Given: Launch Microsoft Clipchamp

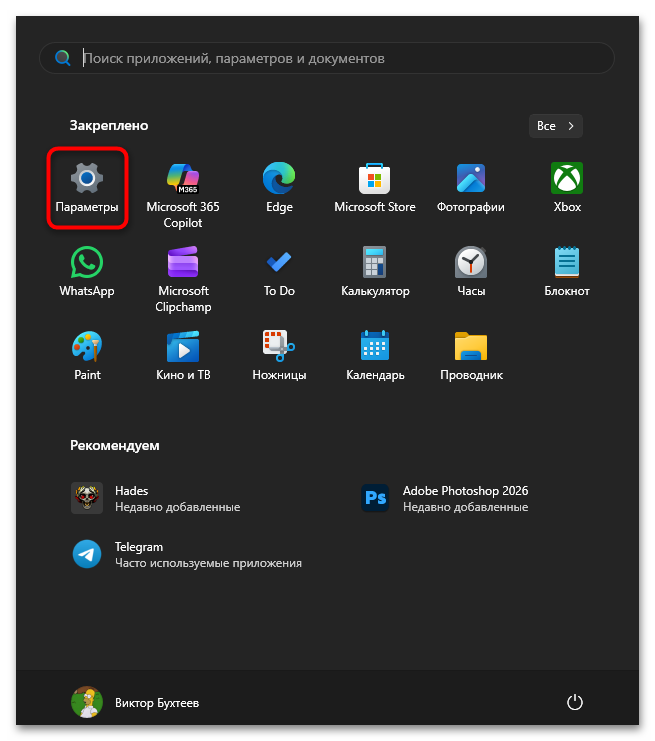Looking at the screenshot, I should [x=183, y=279].
